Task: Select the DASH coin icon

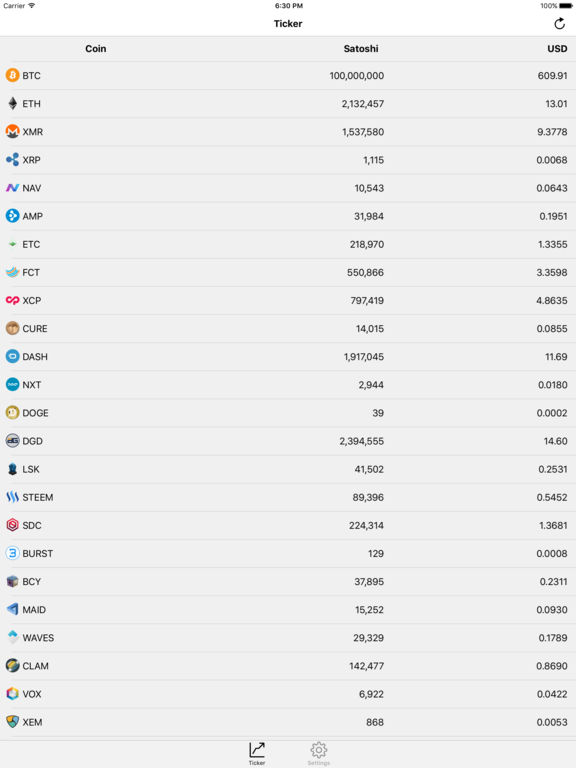Action: tap(12, 357)
